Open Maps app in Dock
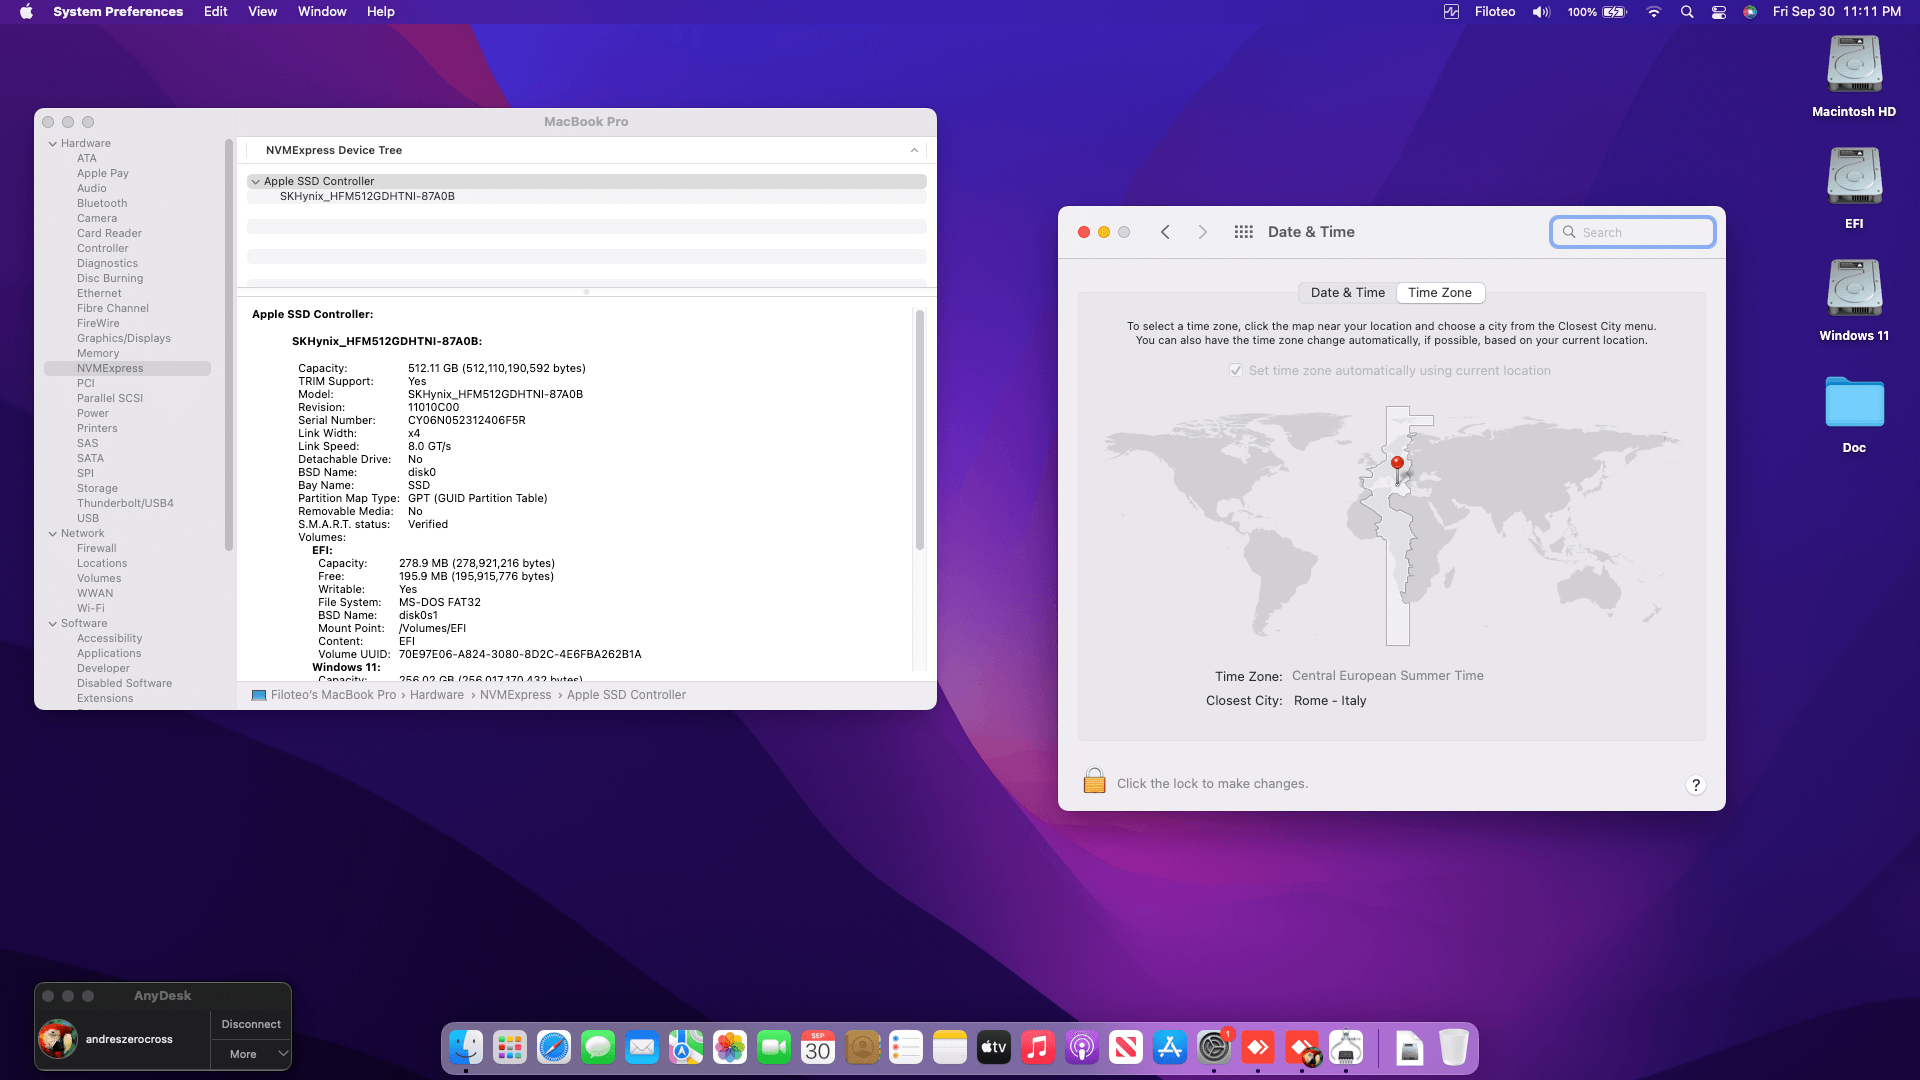 [686, 1047]
